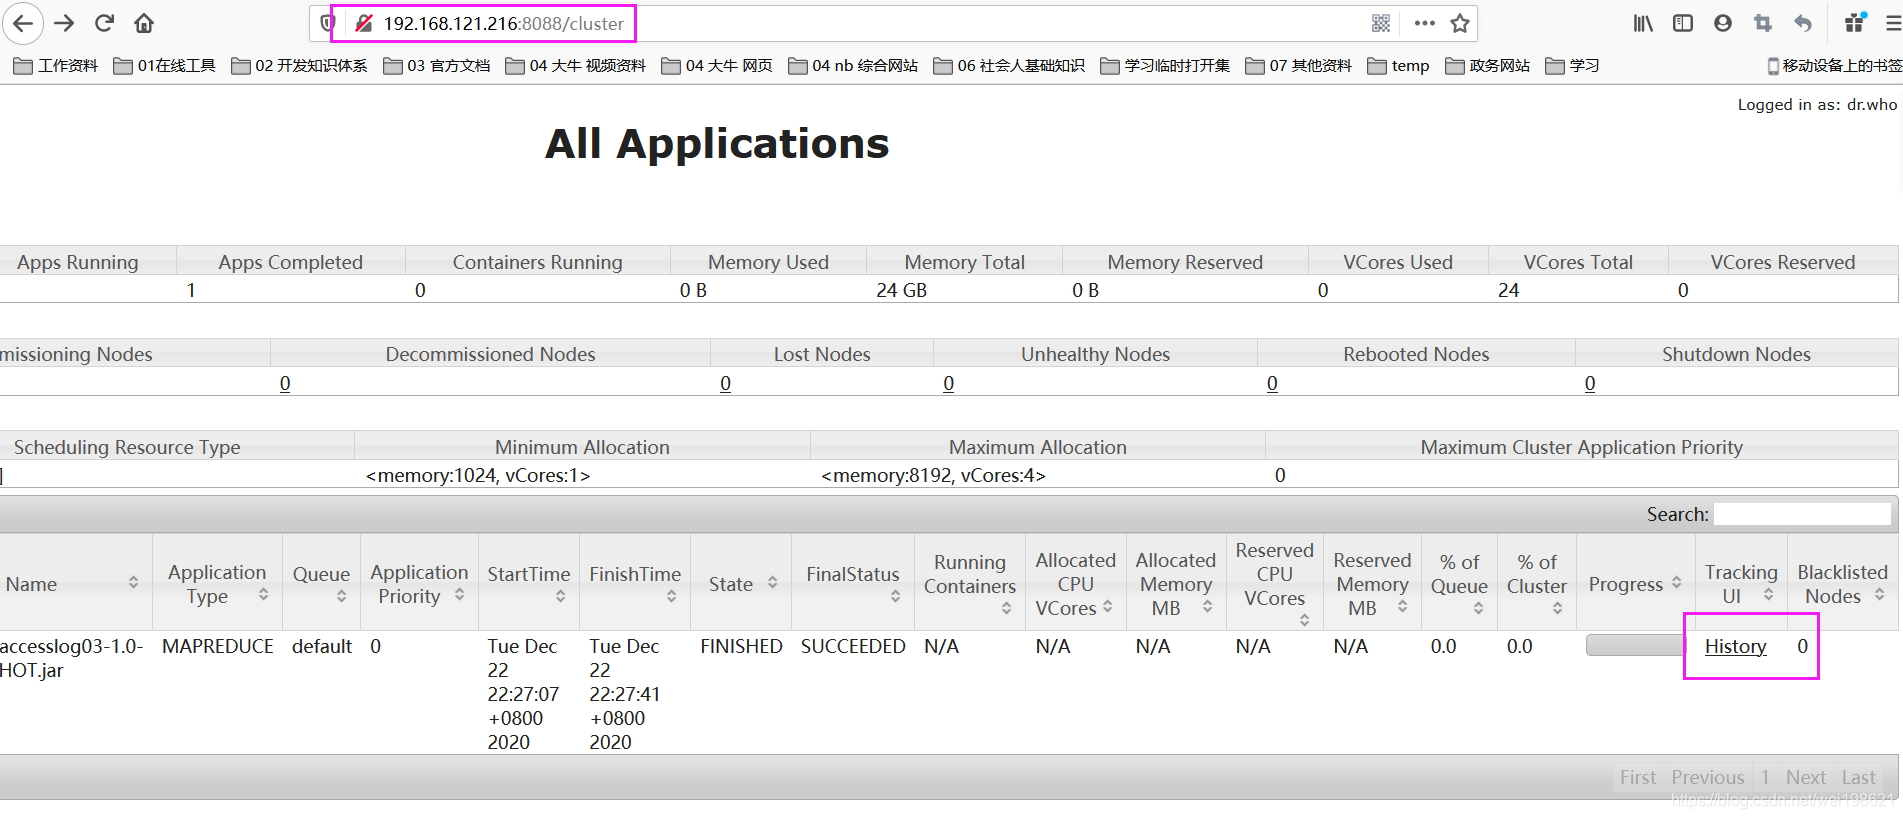Open the 03 官方文档 bookmark folder
This screenshot has width=1903, height=819.
pos(437,66)
